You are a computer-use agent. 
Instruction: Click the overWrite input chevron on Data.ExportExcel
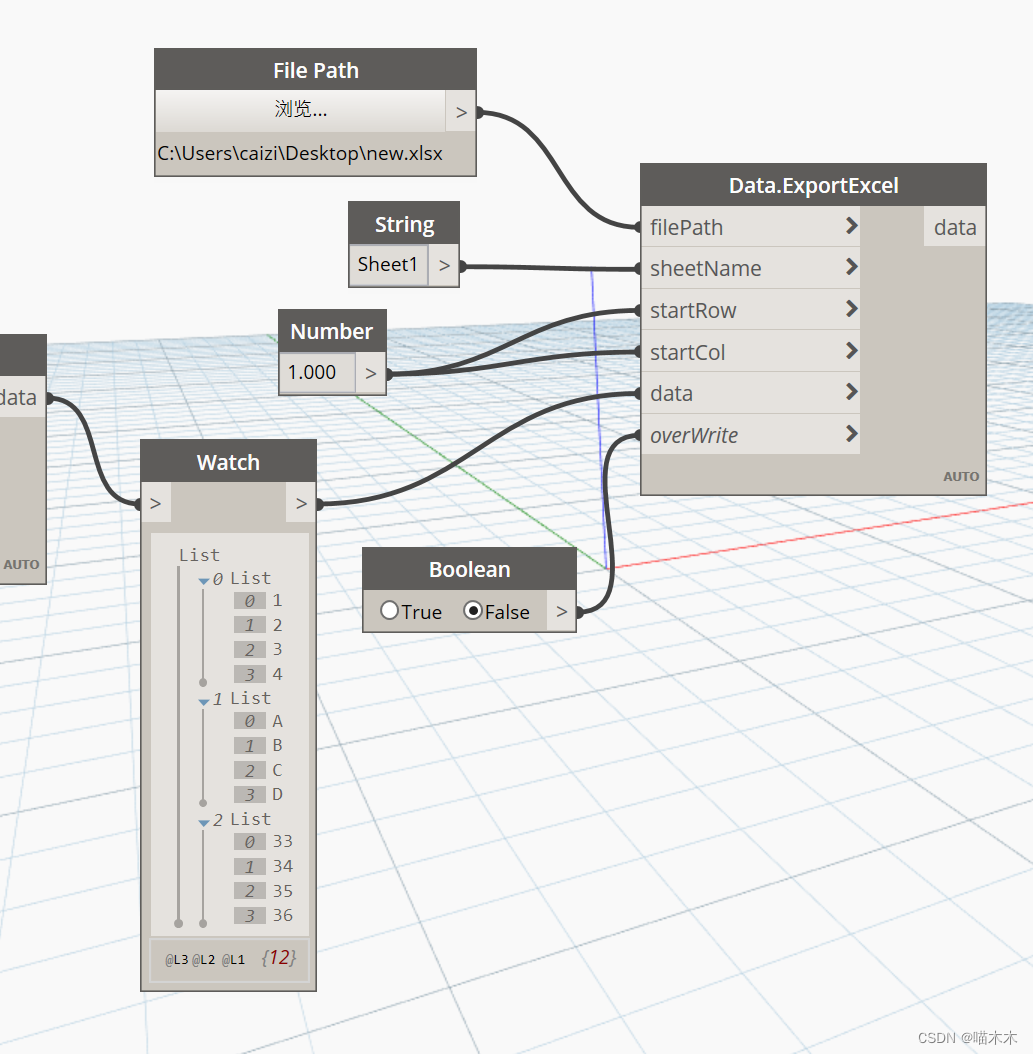point(852,434)
